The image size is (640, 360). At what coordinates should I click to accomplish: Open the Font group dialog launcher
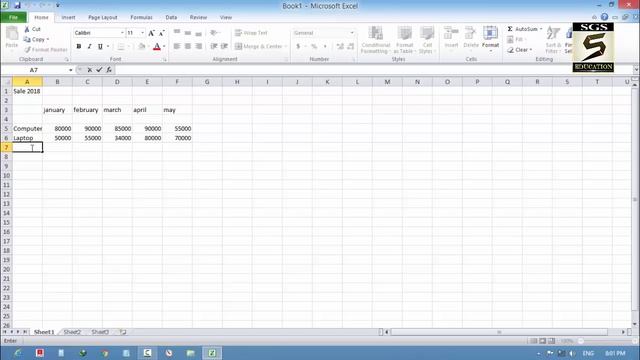(165, 60)
